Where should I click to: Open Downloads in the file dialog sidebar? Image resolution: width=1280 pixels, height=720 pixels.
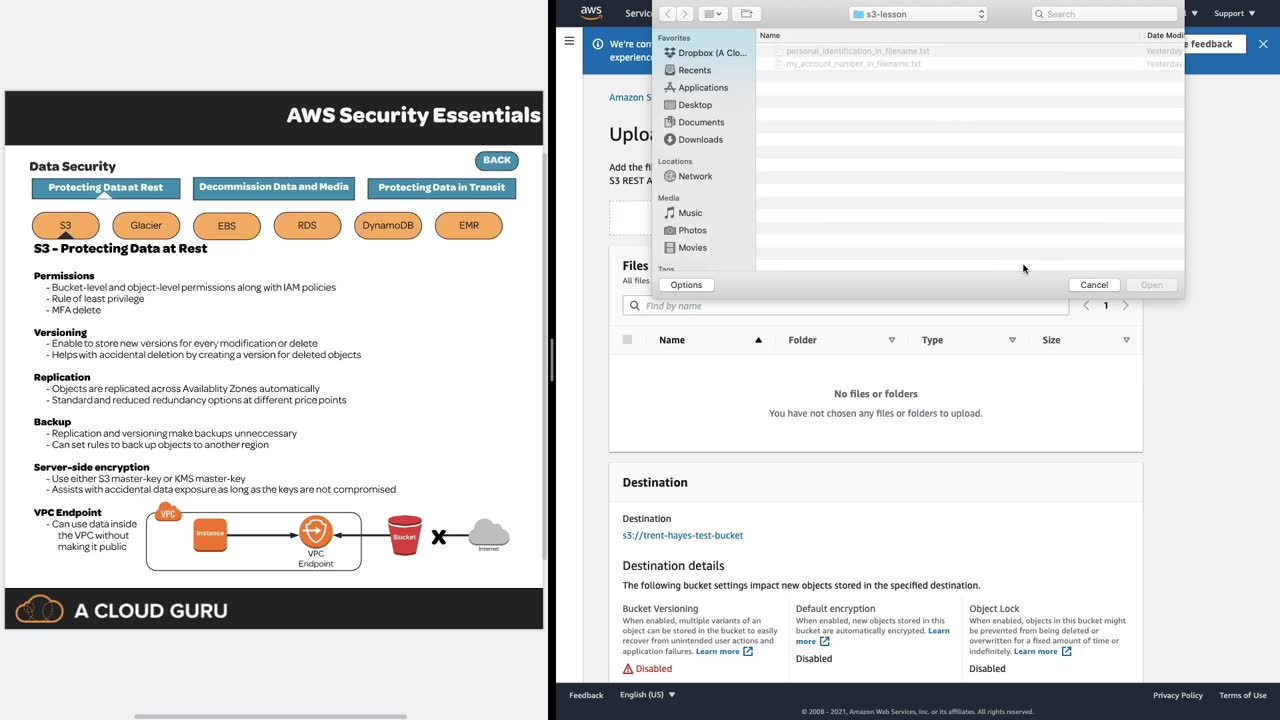coord(693,140)
